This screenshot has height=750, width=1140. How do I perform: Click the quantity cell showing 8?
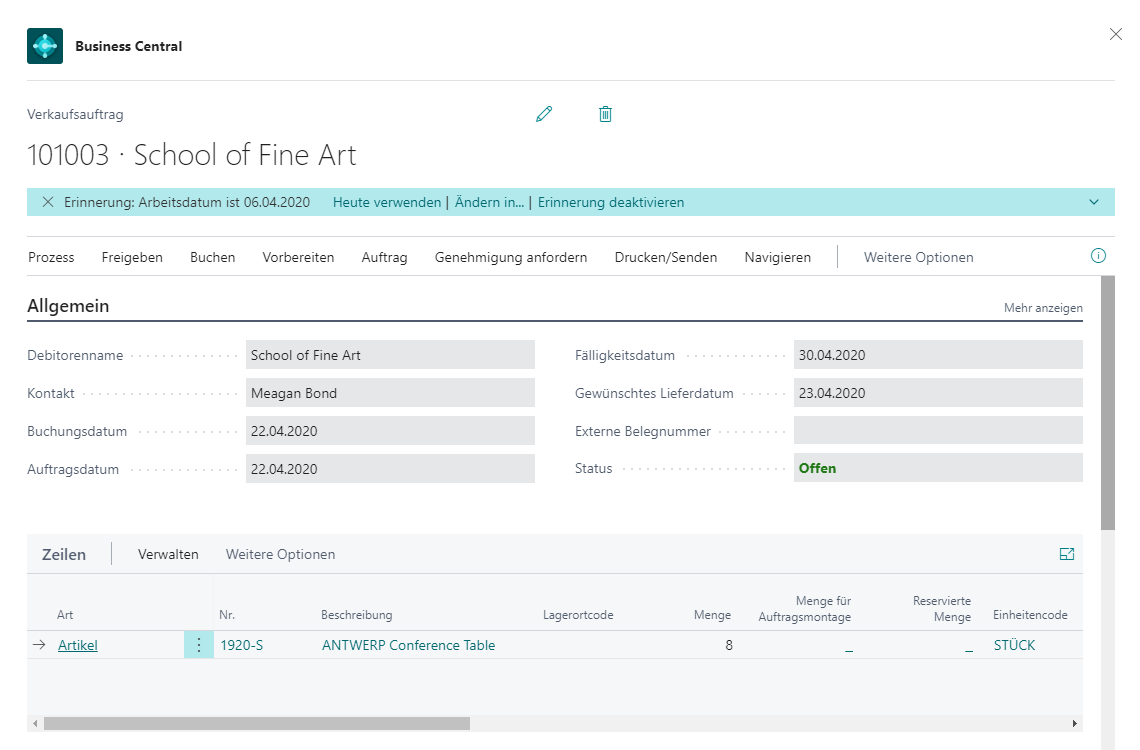pyautogui.click(x=728, y=645)
